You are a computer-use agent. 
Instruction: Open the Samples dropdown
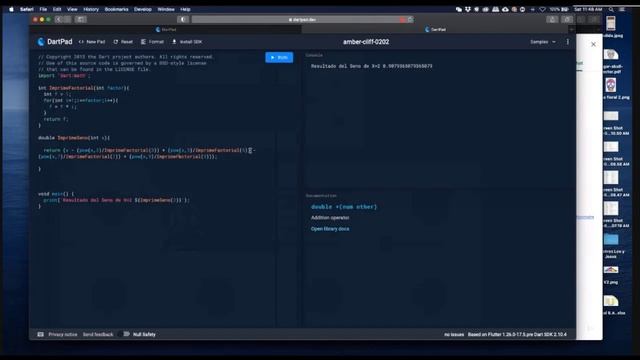coord(543,42)
